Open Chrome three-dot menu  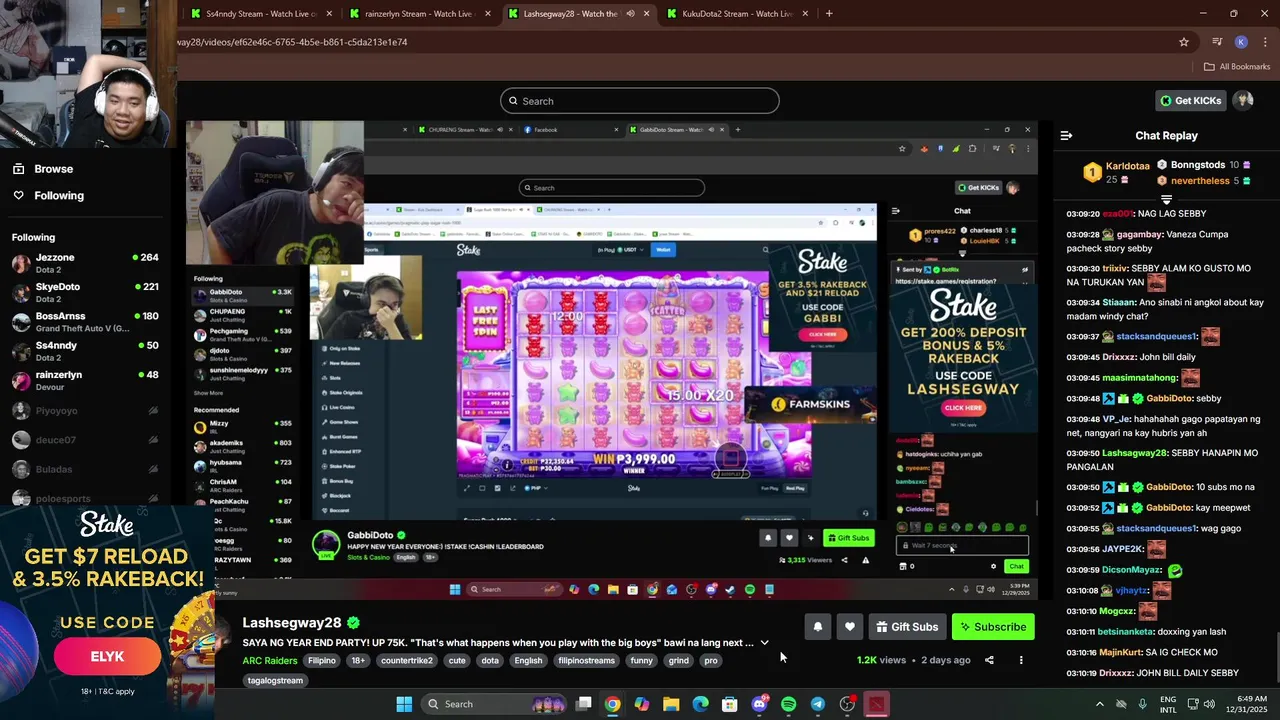1265,42
